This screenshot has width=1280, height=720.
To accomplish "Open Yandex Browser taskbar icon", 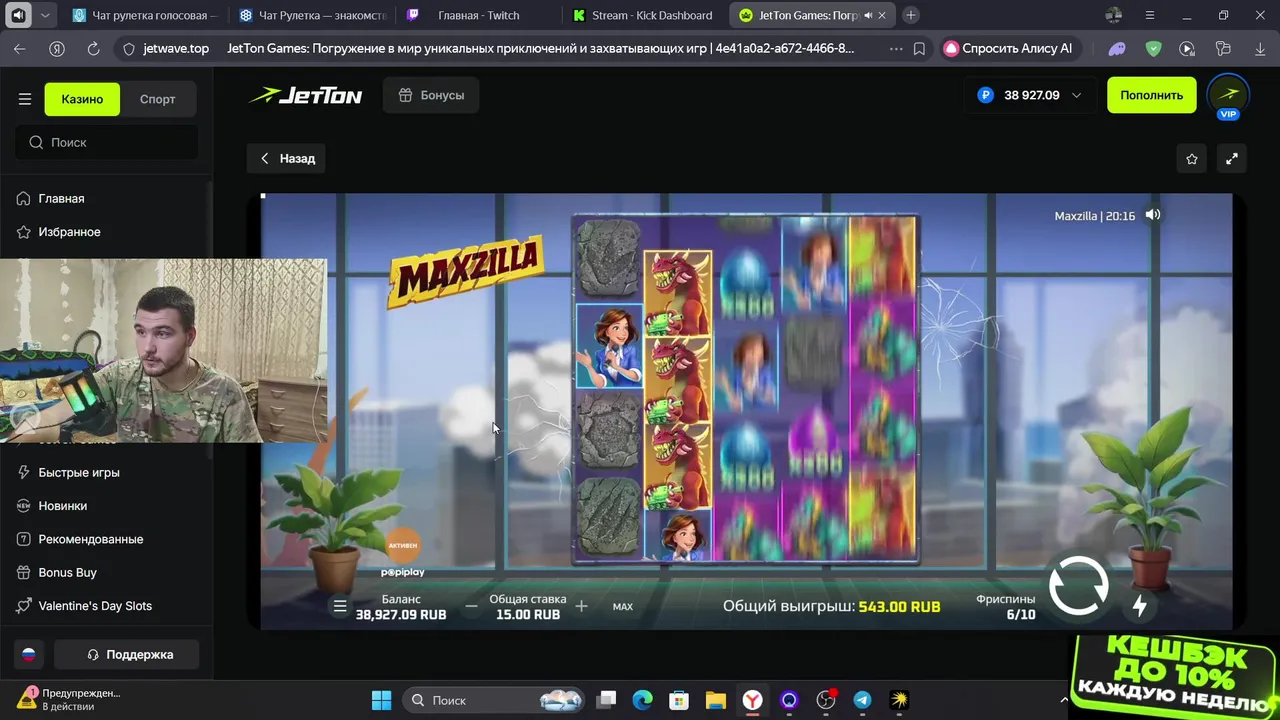I will click(752, 700).
